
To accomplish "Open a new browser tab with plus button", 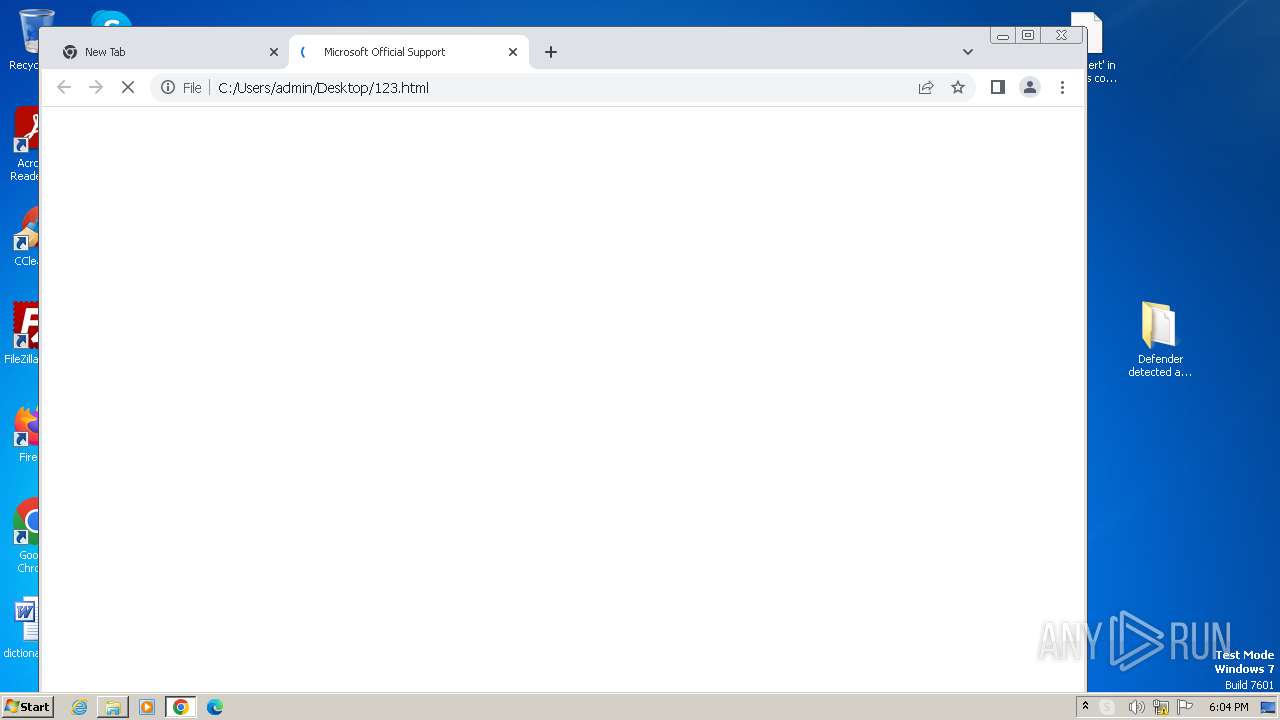I will tap(551, 52).
